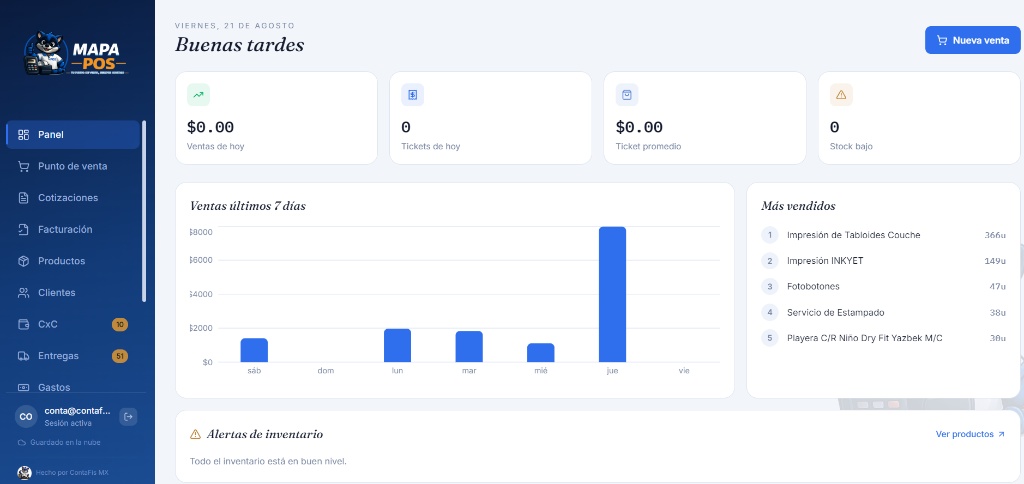The image size is (1024, 484).
Task: Click Hecho por ContaFis MX credit
Action: pos(72,472)
